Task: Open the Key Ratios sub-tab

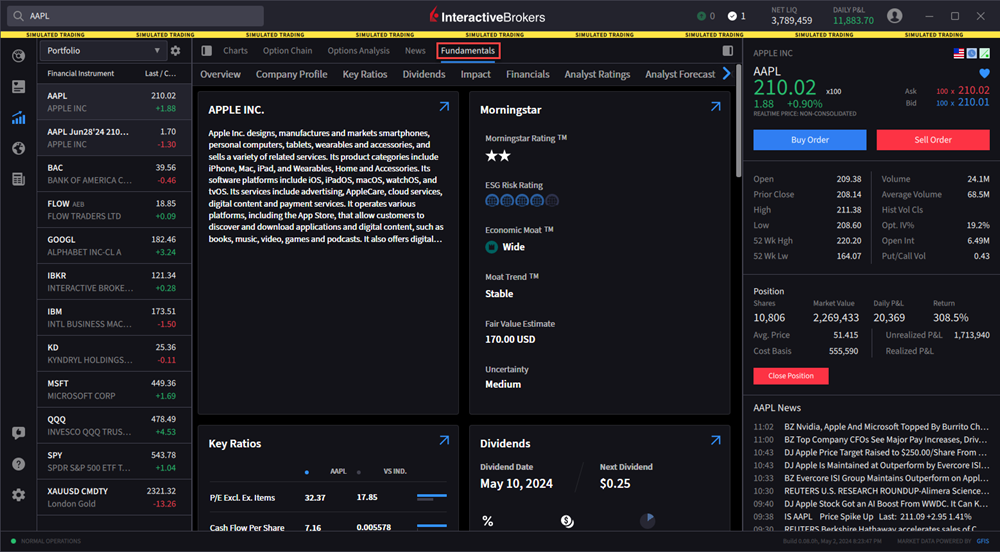Action: (365, 75)
